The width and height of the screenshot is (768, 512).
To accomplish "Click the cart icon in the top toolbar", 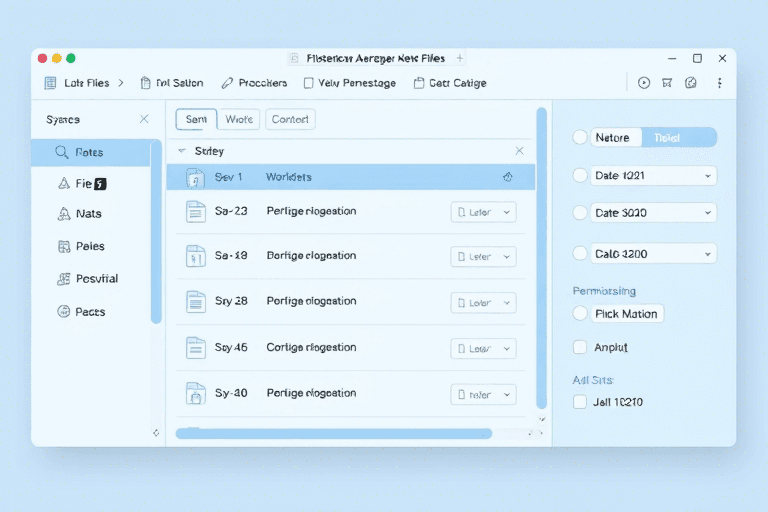I will pos(667,83).
